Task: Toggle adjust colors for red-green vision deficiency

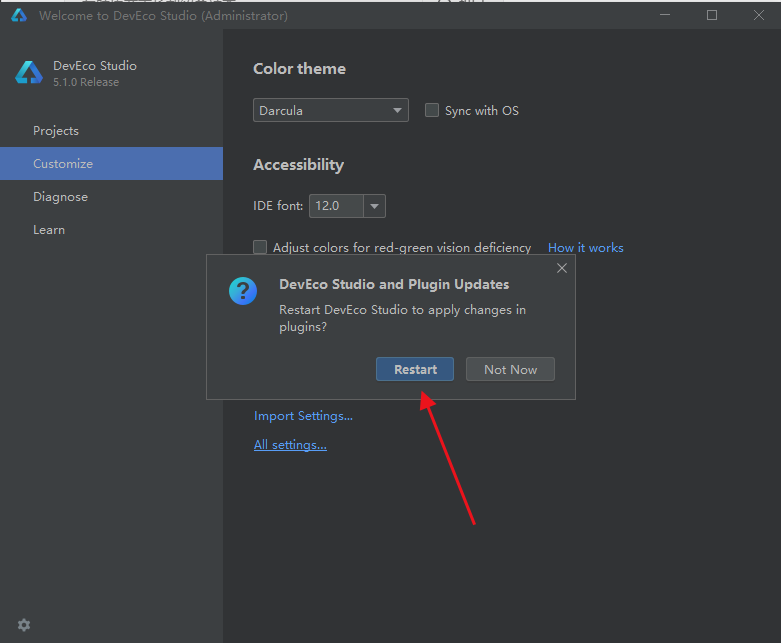Action: 261,247
